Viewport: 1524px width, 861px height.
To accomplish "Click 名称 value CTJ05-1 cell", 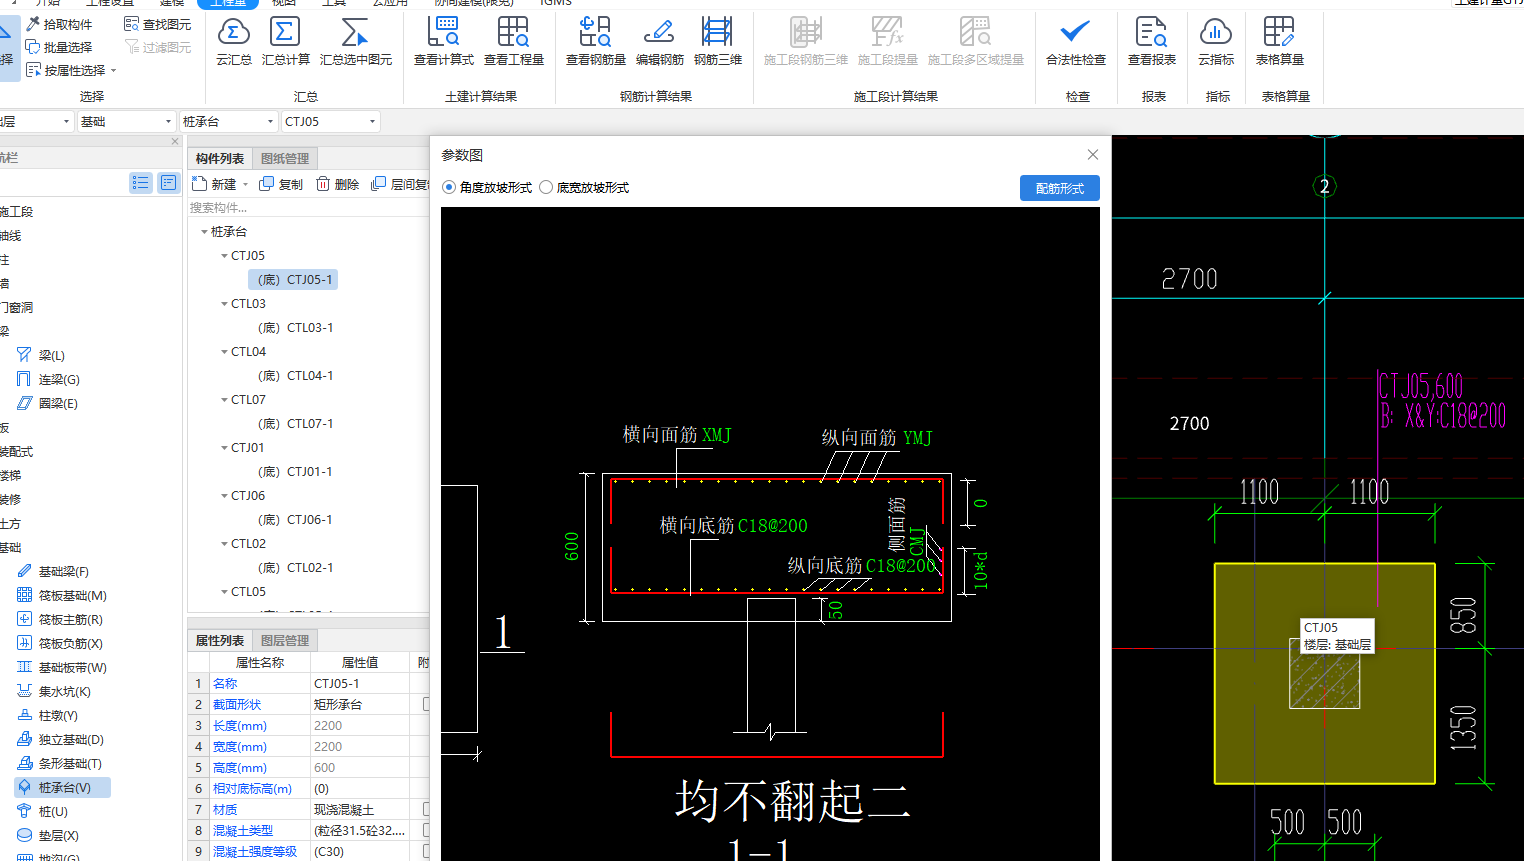I will [x=360, y=683].
